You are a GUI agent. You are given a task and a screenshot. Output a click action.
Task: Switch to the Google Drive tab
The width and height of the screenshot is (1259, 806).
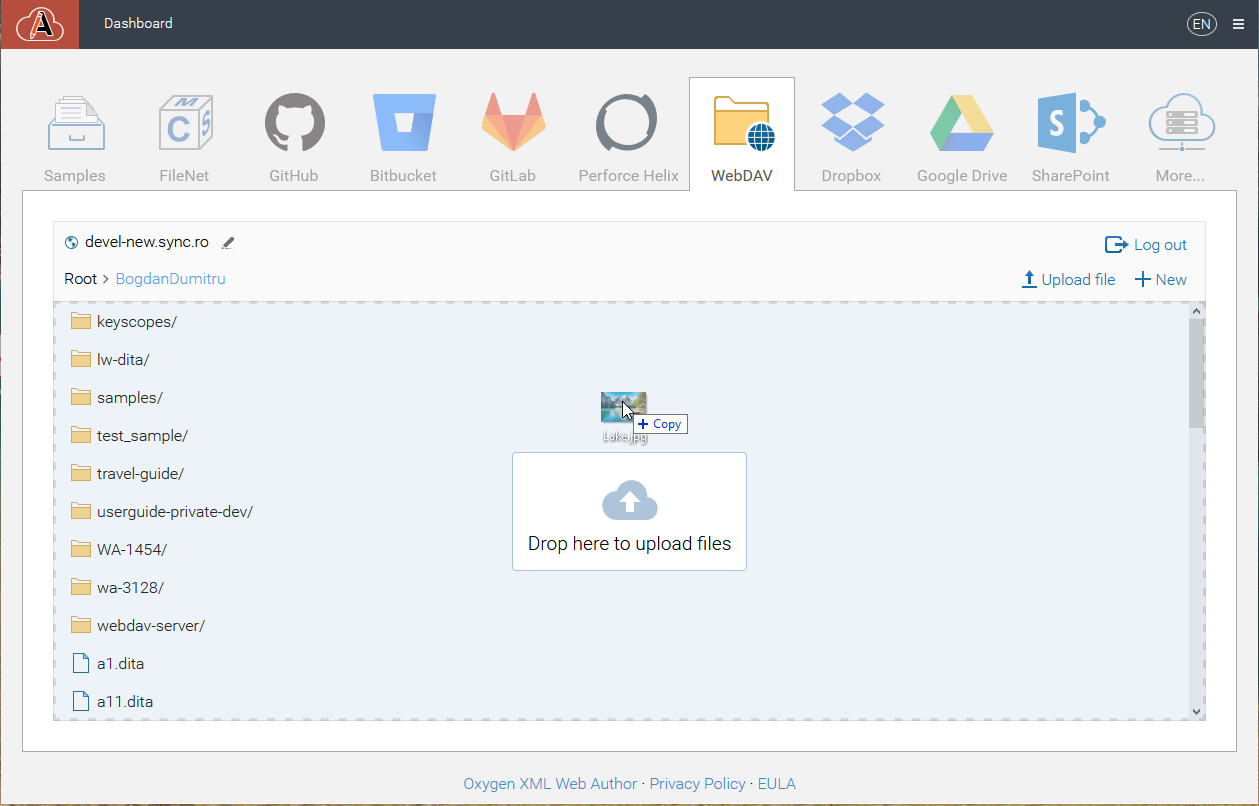(962, 138)
